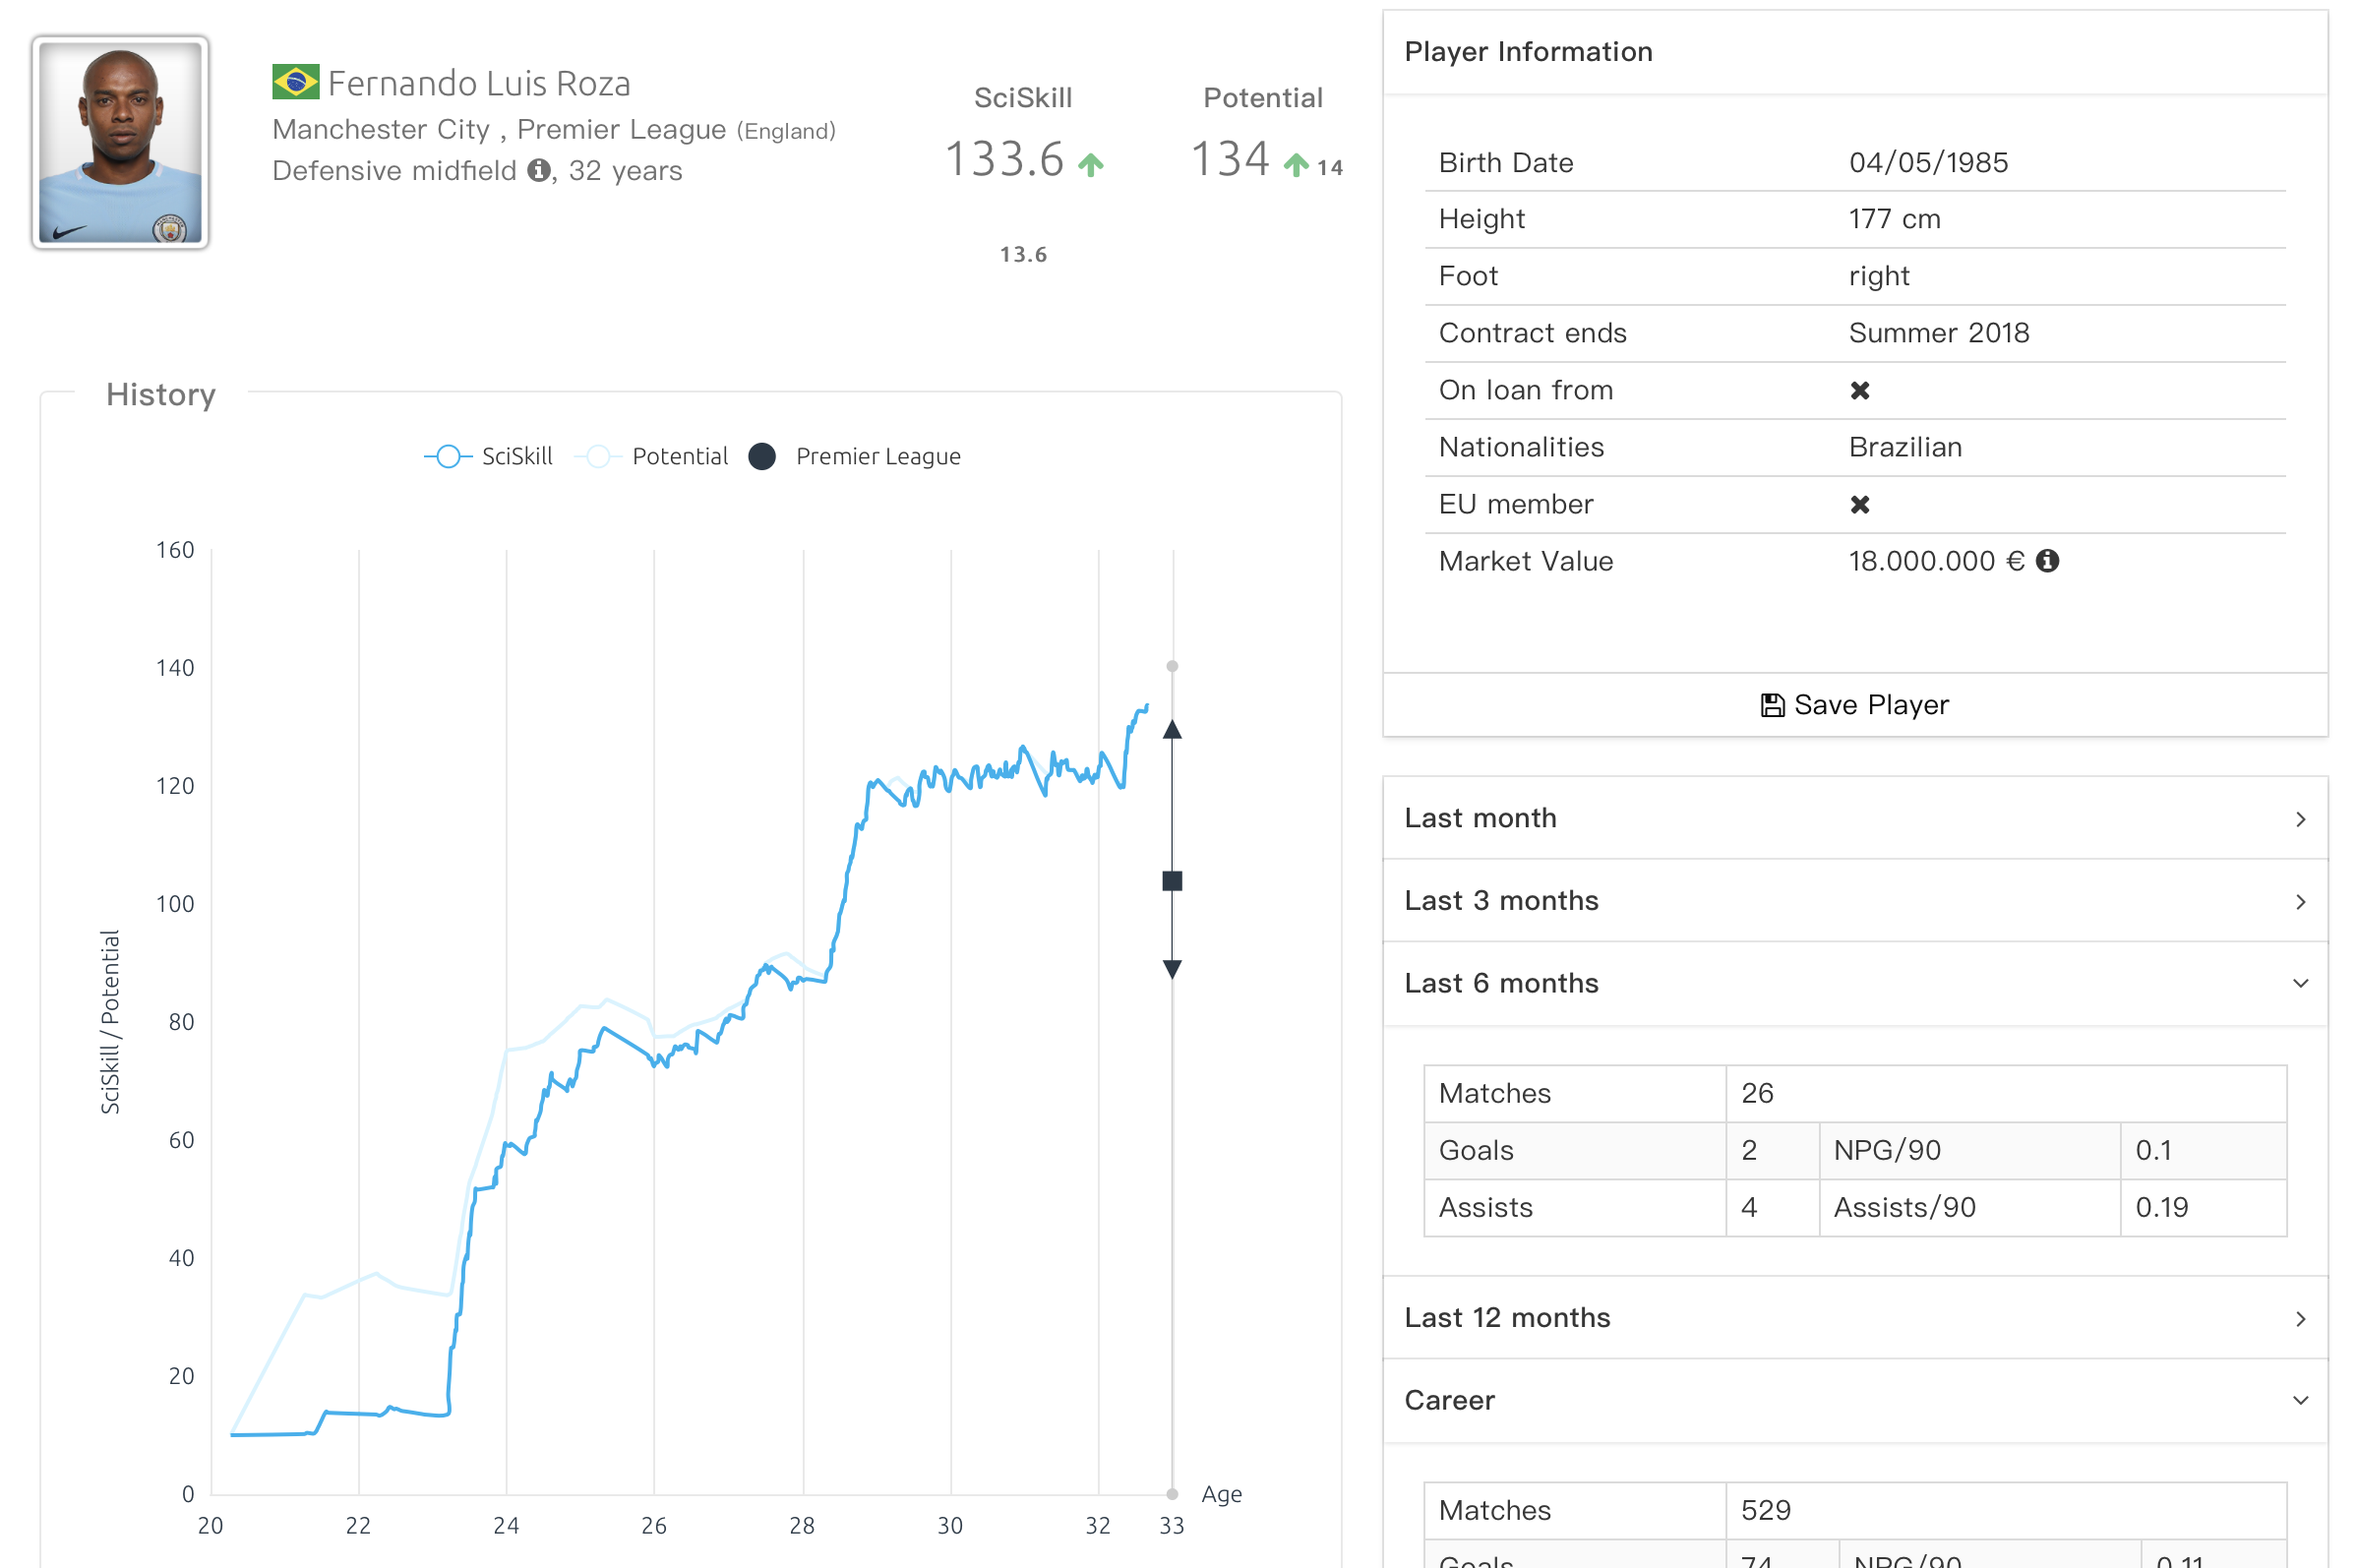Image resolution: width=2357 pixels, height=1568 pixels.
Task: Click the Player Information panel heading
Action: click(1528, 52)
